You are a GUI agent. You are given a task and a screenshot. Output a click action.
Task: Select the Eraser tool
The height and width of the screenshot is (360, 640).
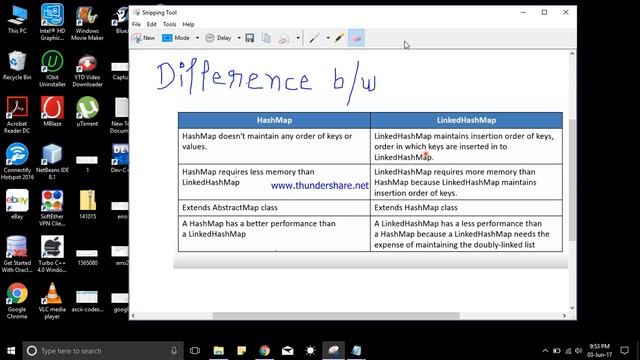tap(356, 38)
